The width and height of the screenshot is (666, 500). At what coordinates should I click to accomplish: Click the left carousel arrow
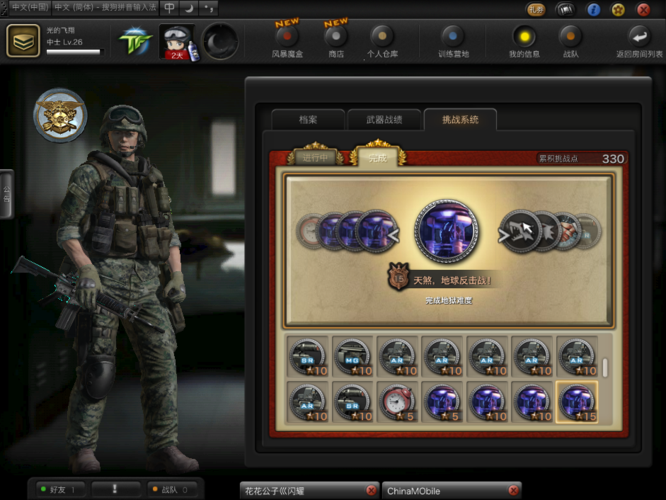coord(394,235)
